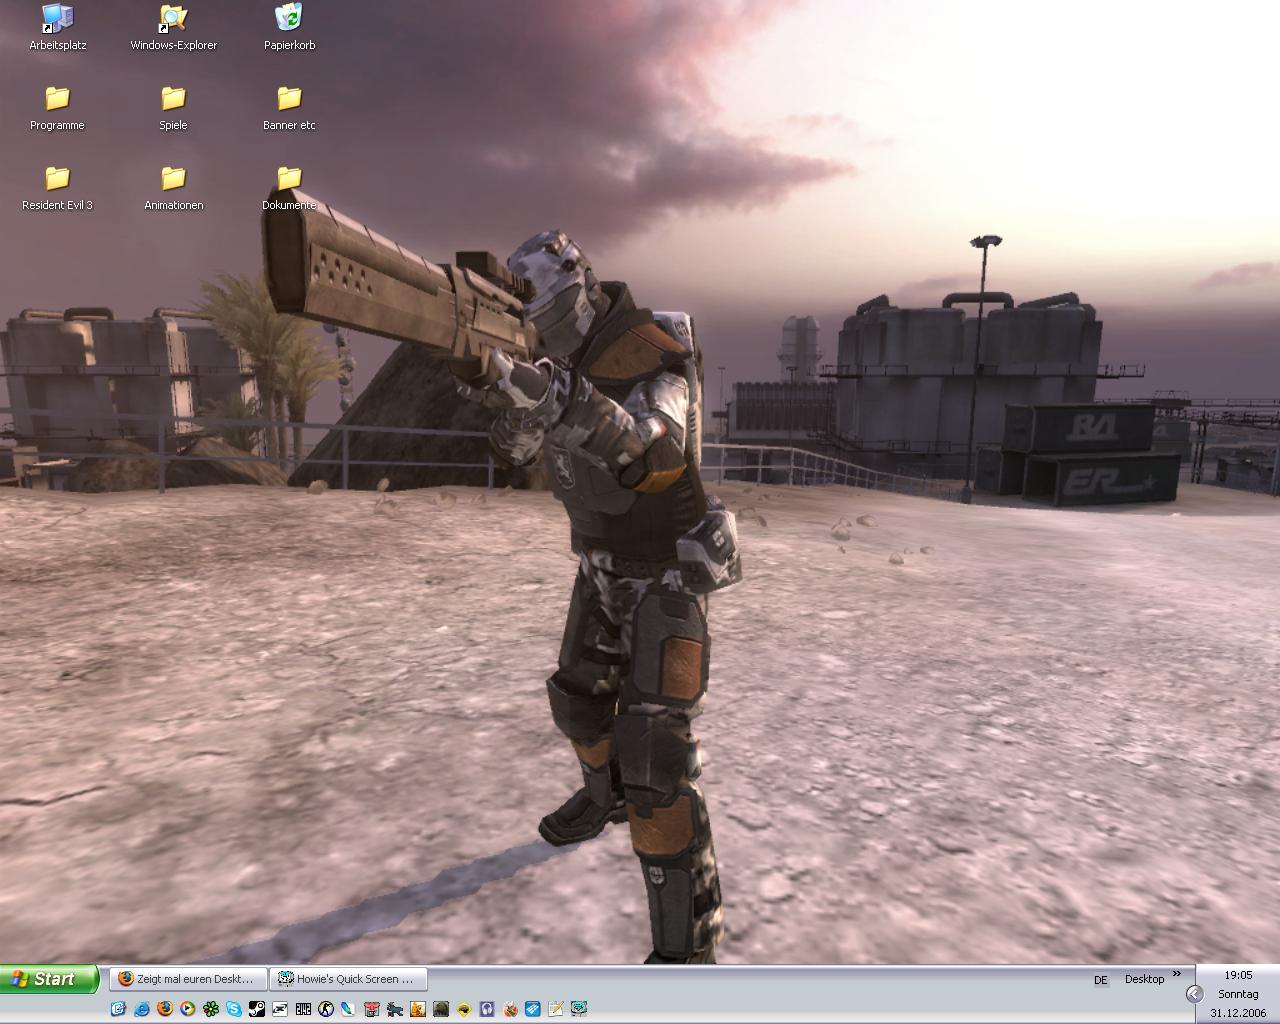Click the Desktop toolbar label
The height and width of the screenshot is (1024, 1280).
pos(1144,979)
